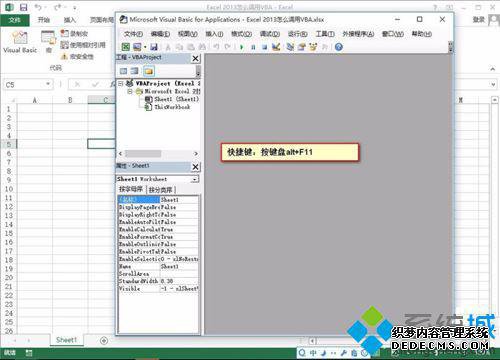Click Macros button in Excel ribbon
Viewport: 500px width, 360px height.
coord(49,42)
